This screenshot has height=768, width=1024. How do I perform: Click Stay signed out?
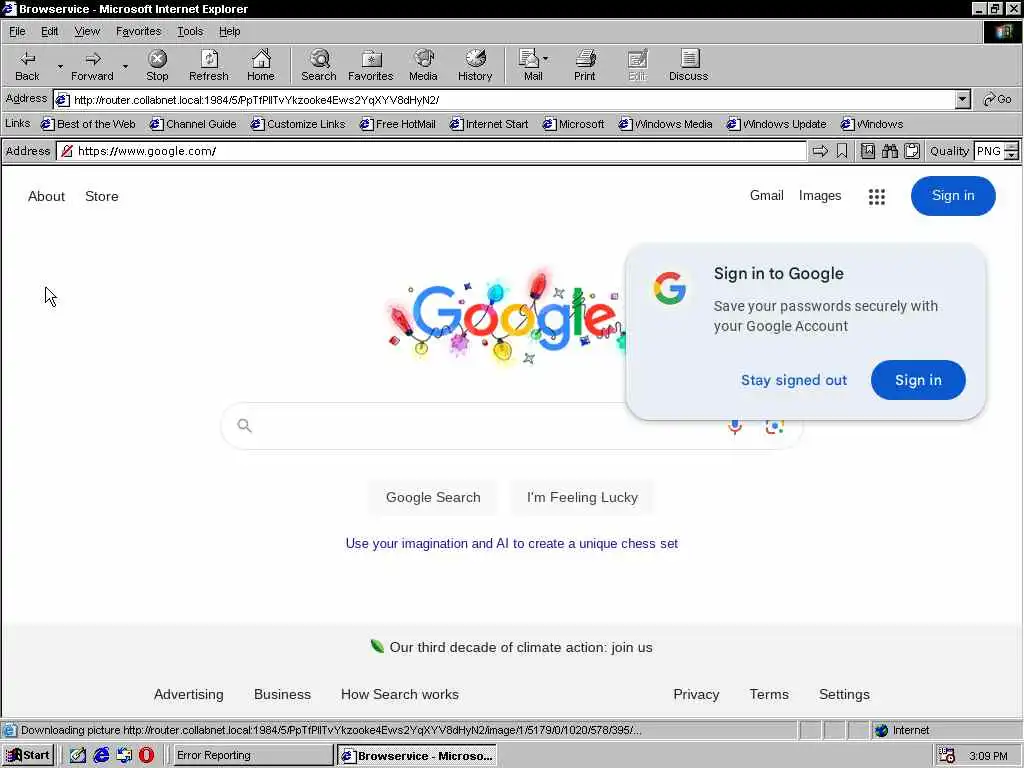tap(793, 380)
